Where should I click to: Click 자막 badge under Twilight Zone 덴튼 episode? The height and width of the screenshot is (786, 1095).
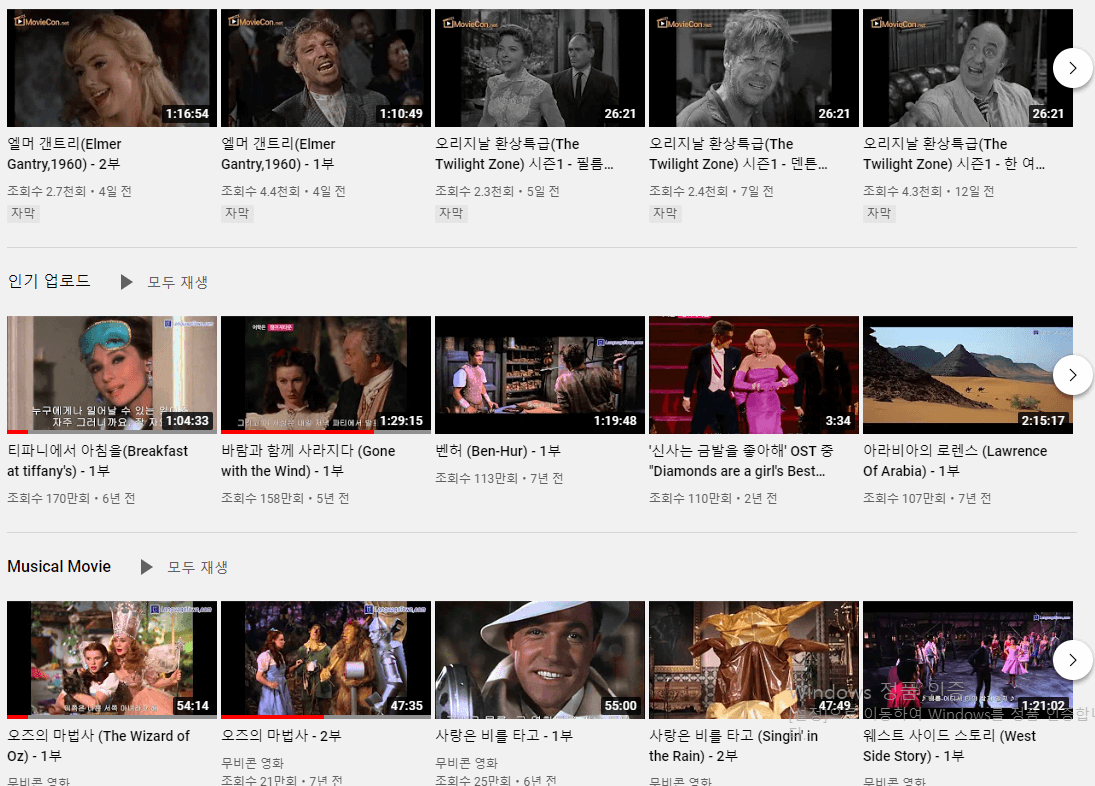point(666,213)
